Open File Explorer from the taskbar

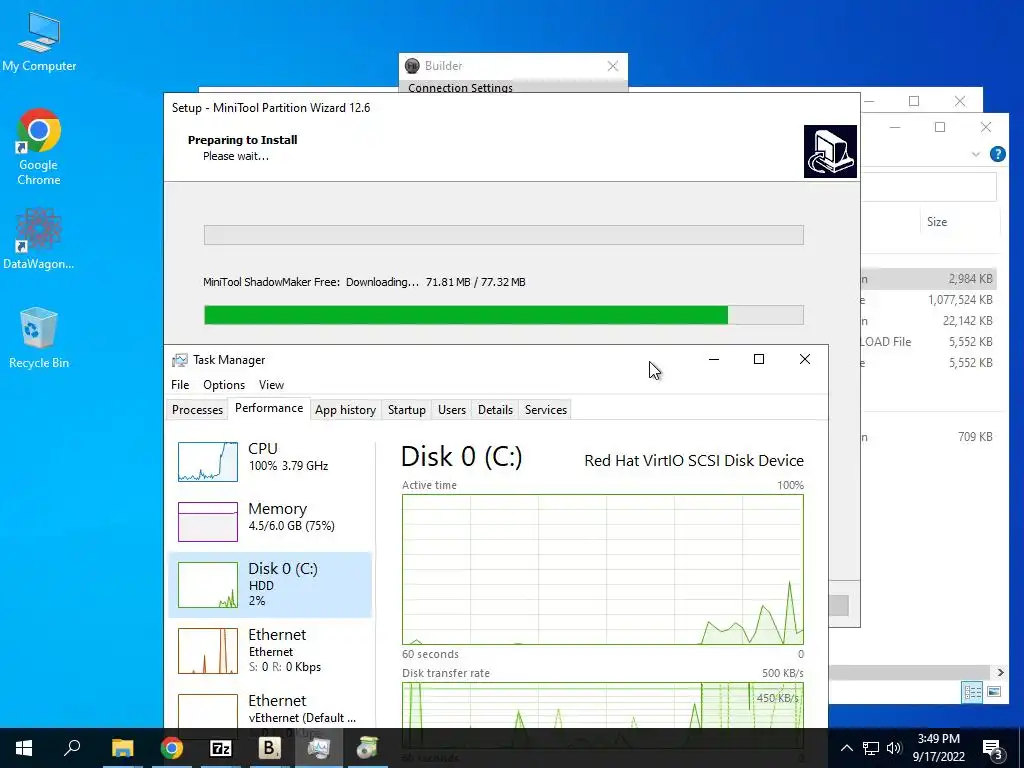tap(122, 748)
